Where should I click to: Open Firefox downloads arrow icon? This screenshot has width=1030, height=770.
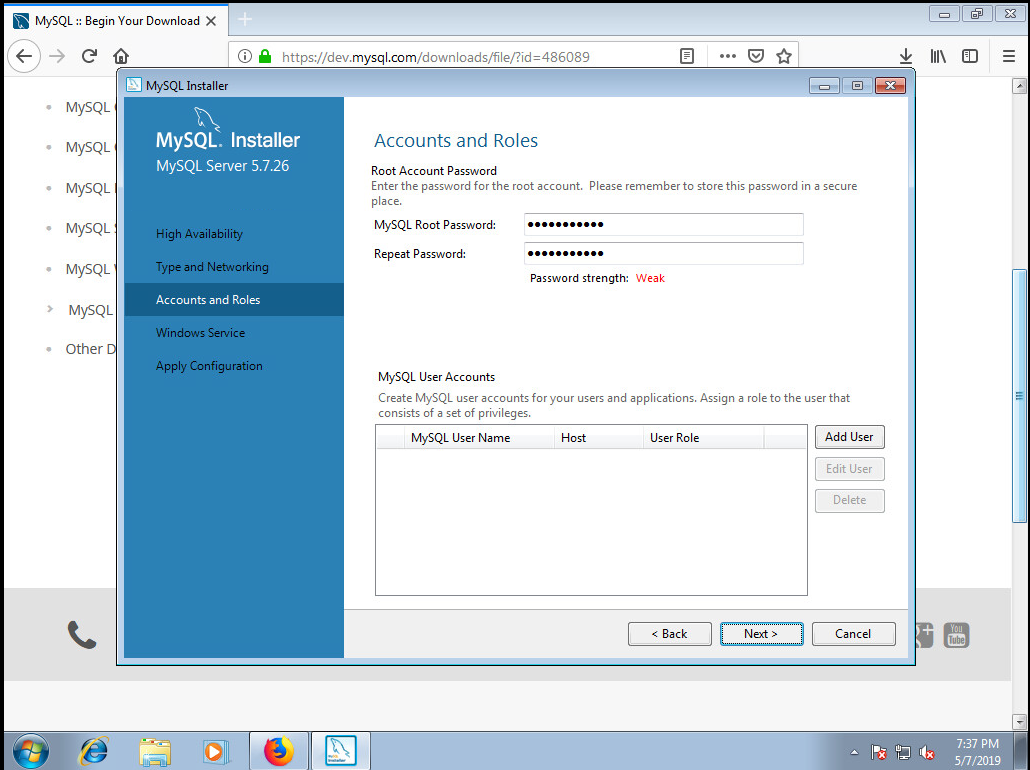(x=906, y=57)
